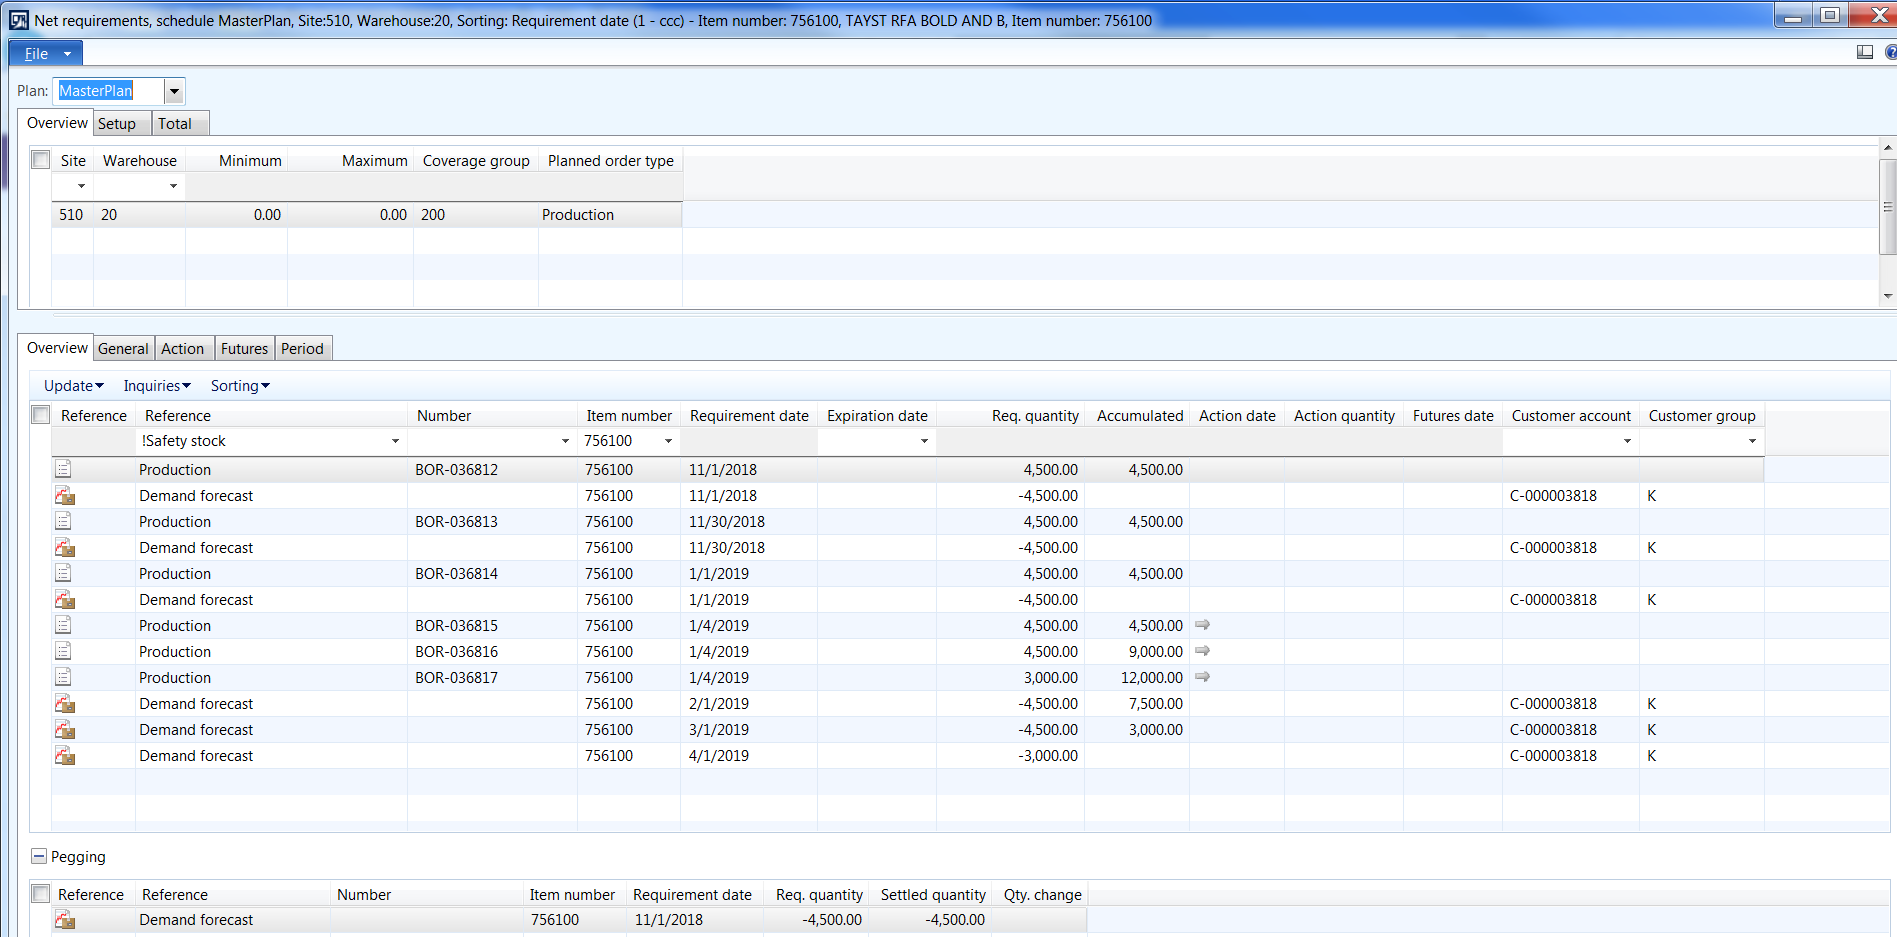The height and width of the screenshot is (937, 1897).
Task: Click C-000003818 customer account for 4/1/2019
Action: [1570, 755]
